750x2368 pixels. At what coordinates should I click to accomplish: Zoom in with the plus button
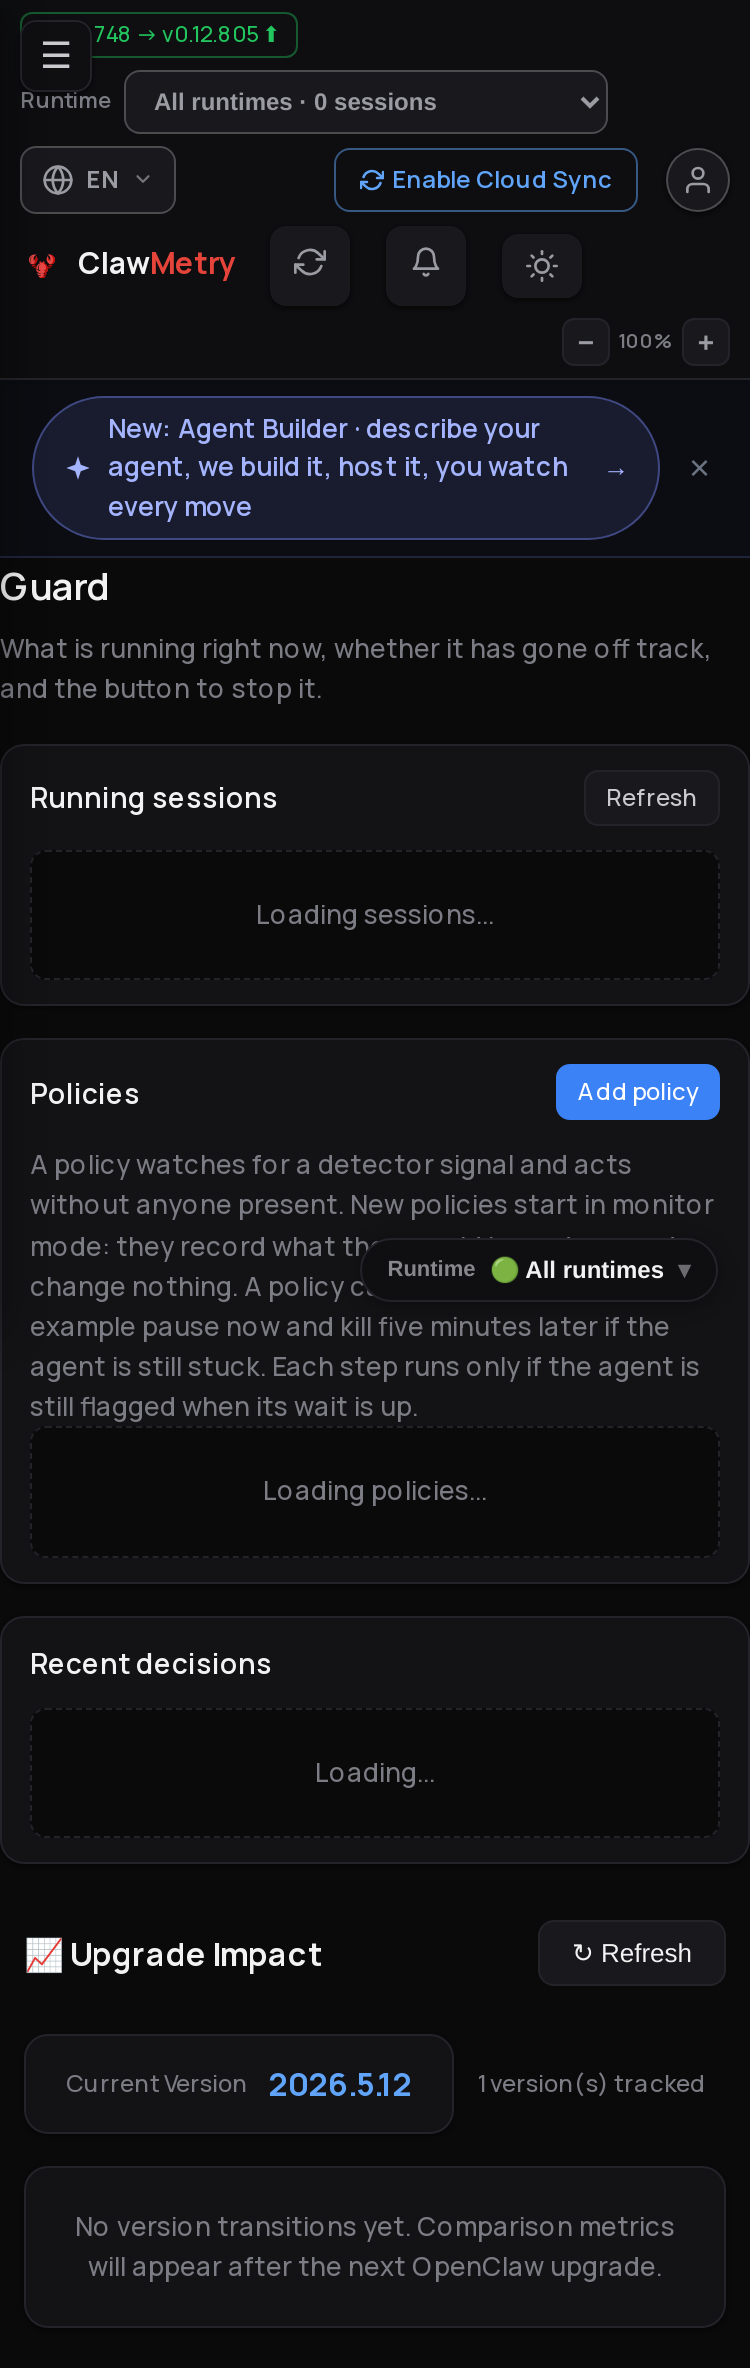coord(706,342)
